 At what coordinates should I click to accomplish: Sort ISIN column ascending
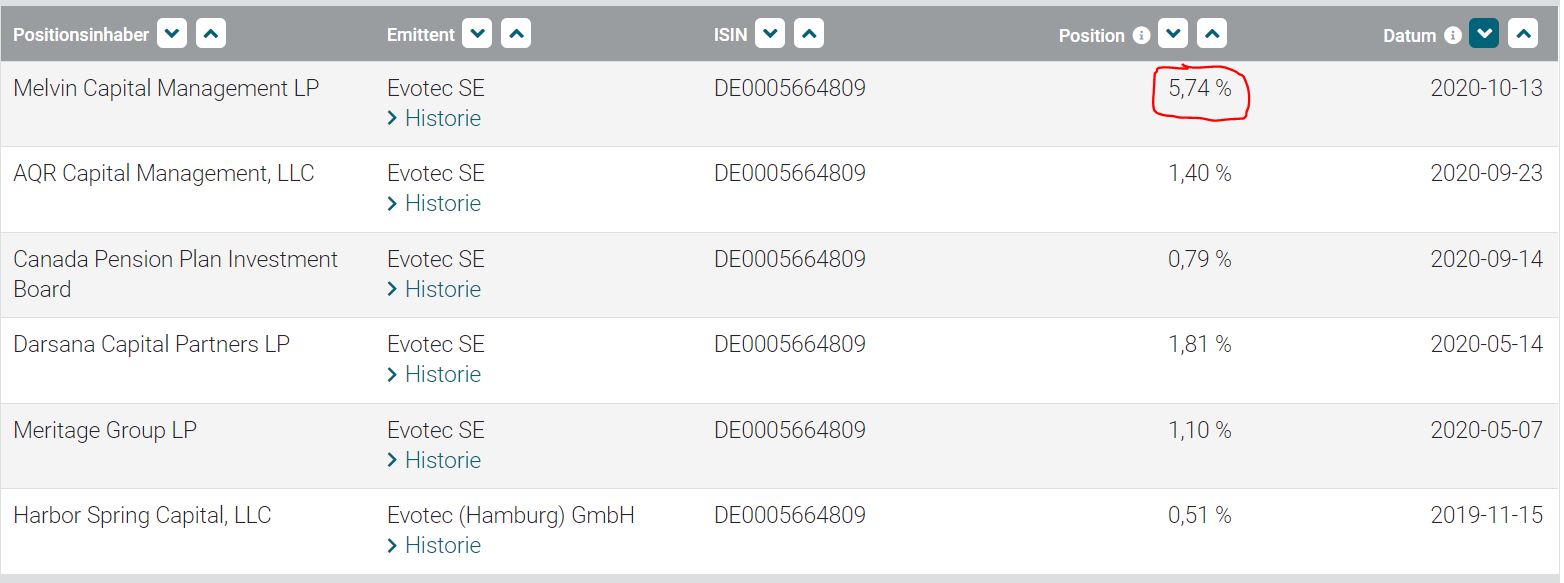(x=808, y=35)
